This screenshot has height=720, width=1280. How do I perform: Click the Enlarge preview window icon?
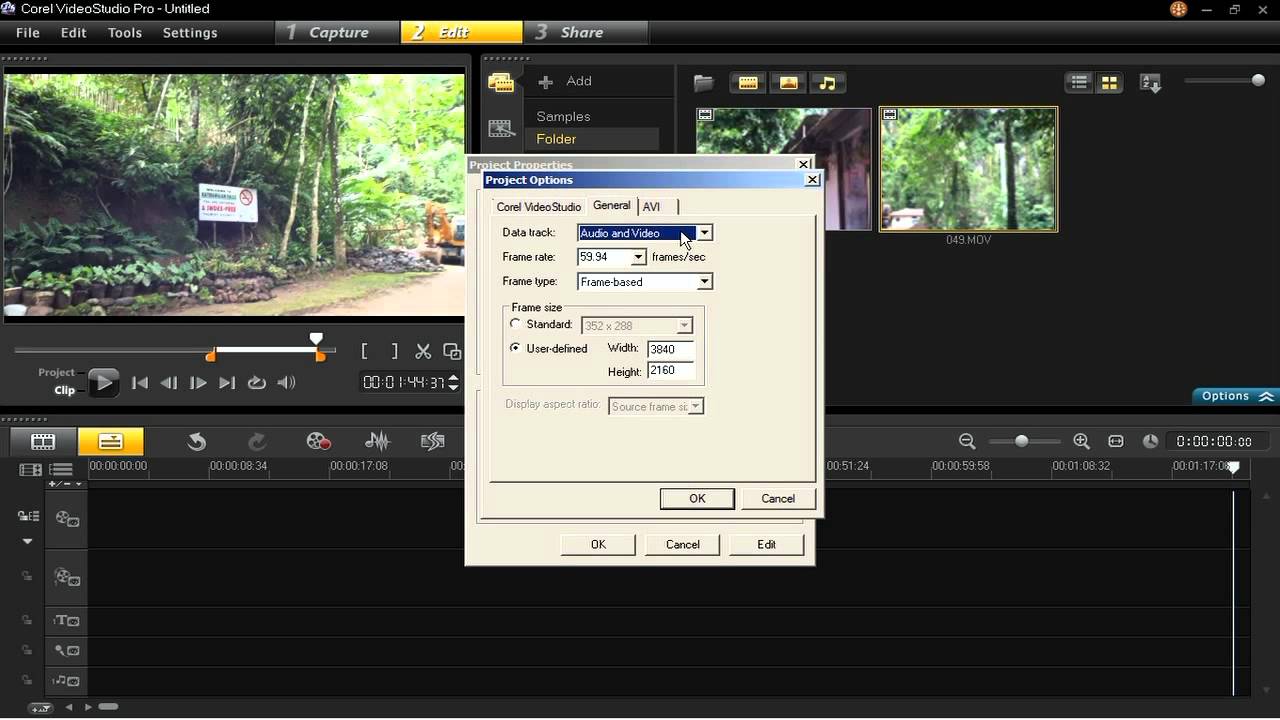pos(452,351)
